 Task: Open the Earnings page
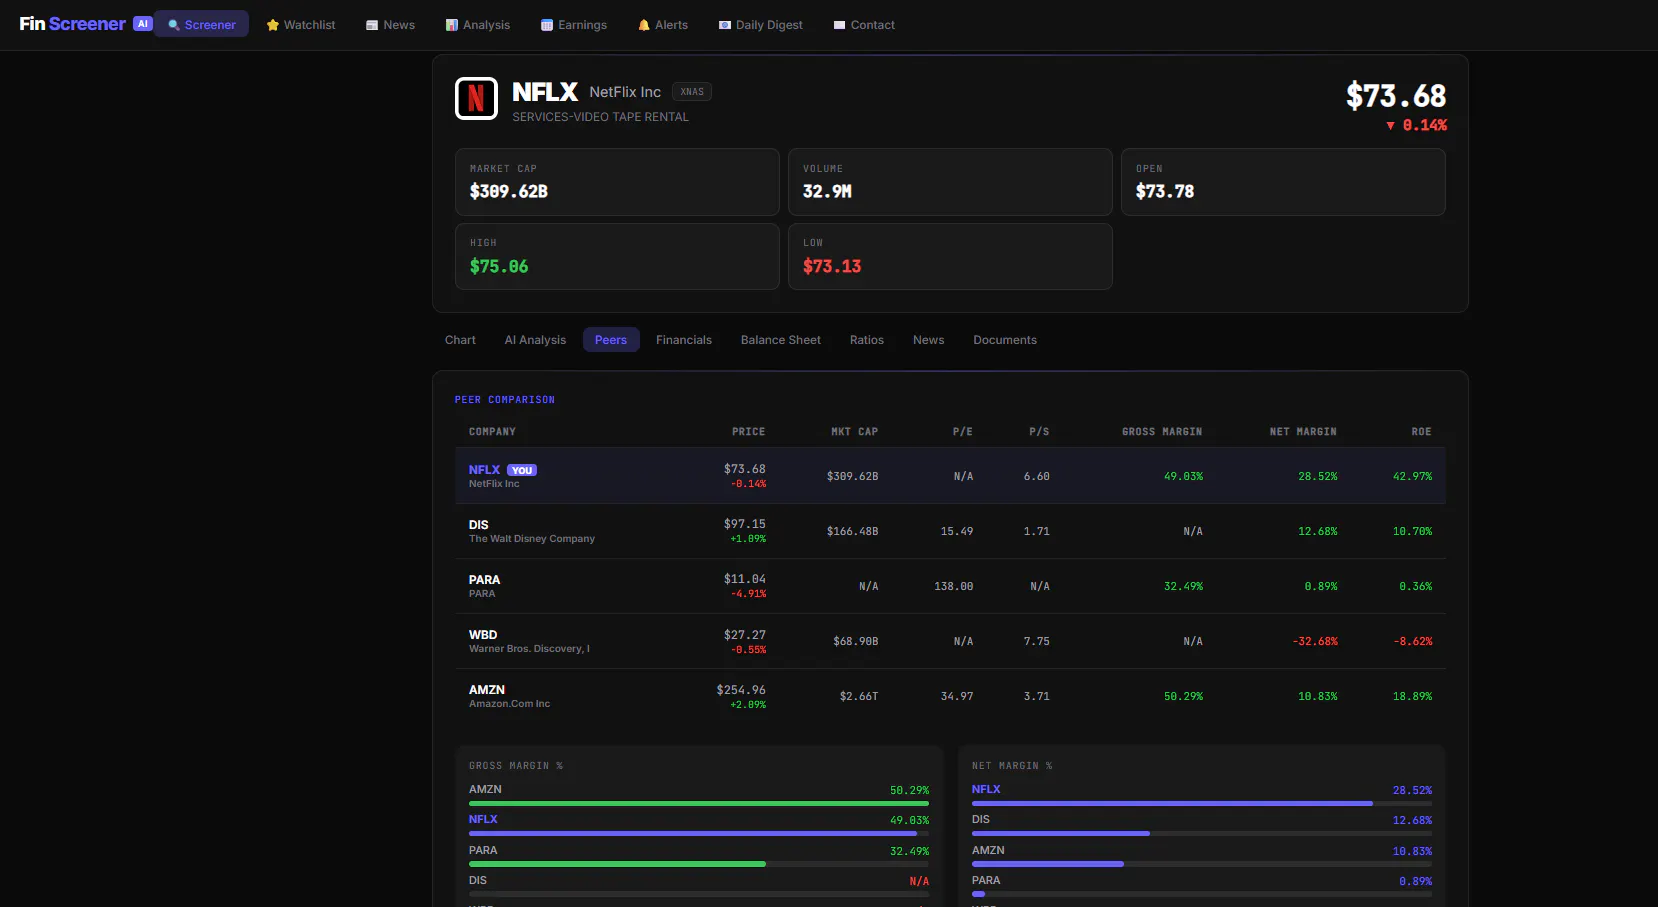click(573, 24)
